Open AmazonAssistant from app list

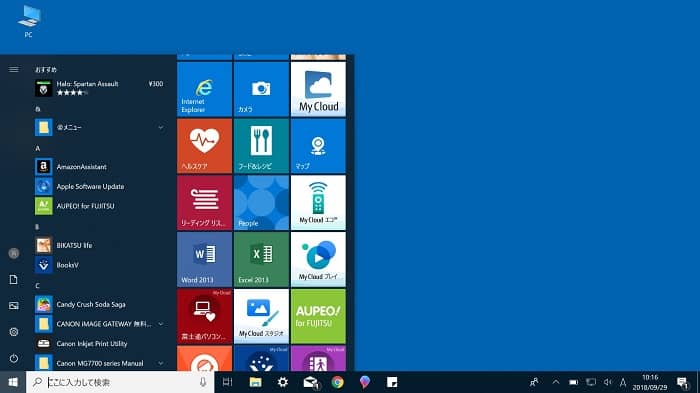click(x=100, y=167)
